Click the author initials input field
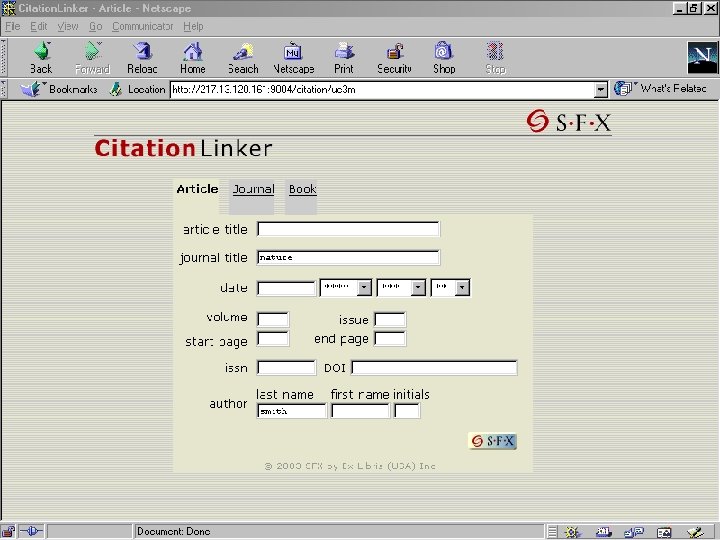720x540 pixels. pos(407,411)
